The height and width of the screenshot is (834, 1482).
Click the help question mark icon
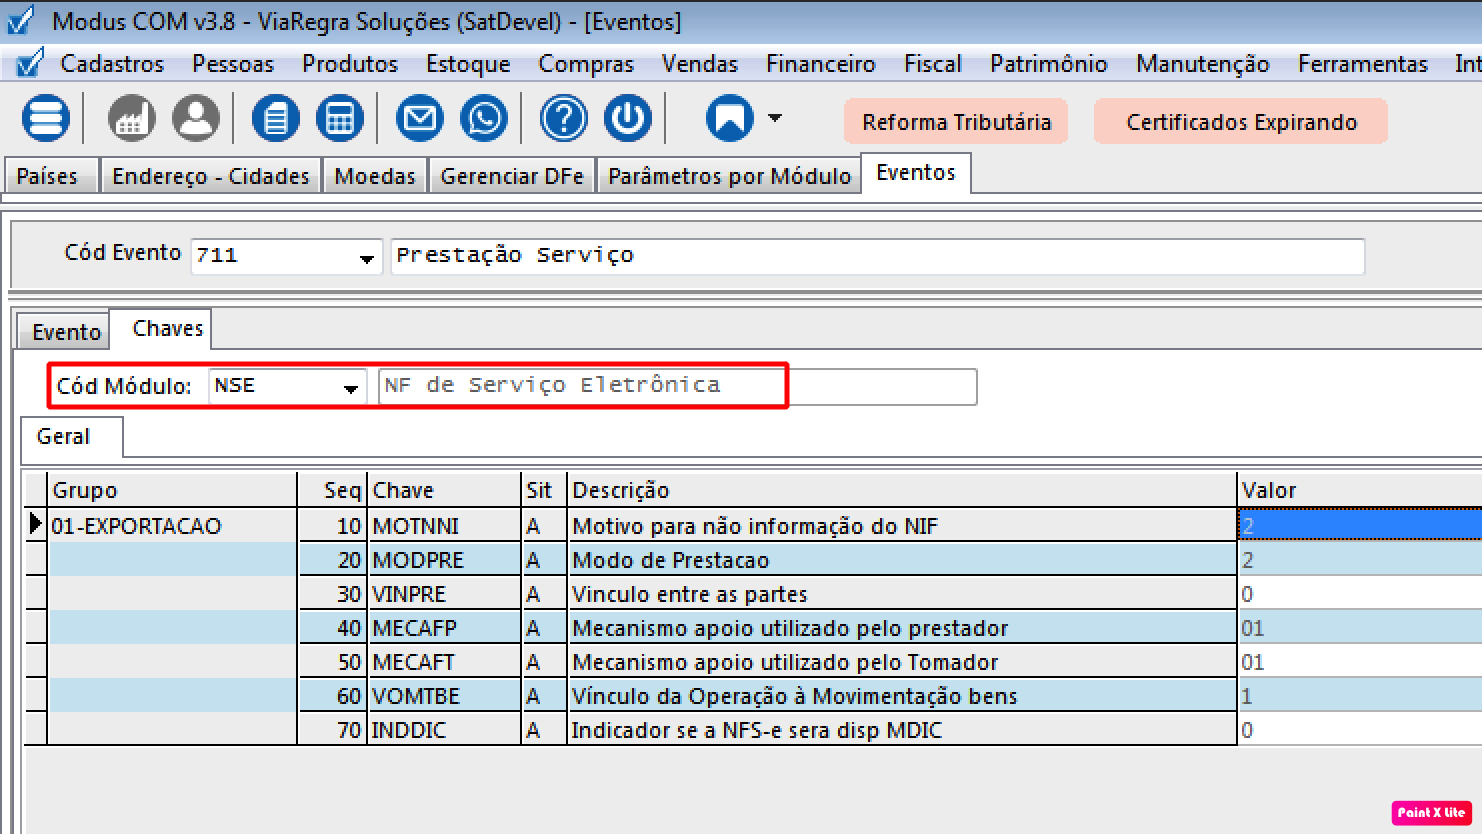pyautogui.click(x=564, y=119)
